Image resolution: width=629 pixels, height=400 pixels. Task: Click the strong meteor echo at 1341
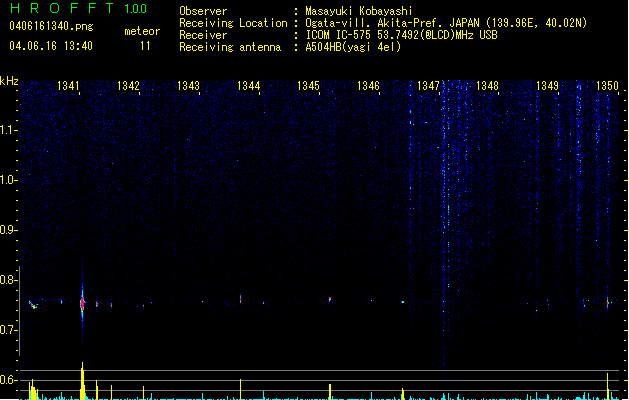82,303
